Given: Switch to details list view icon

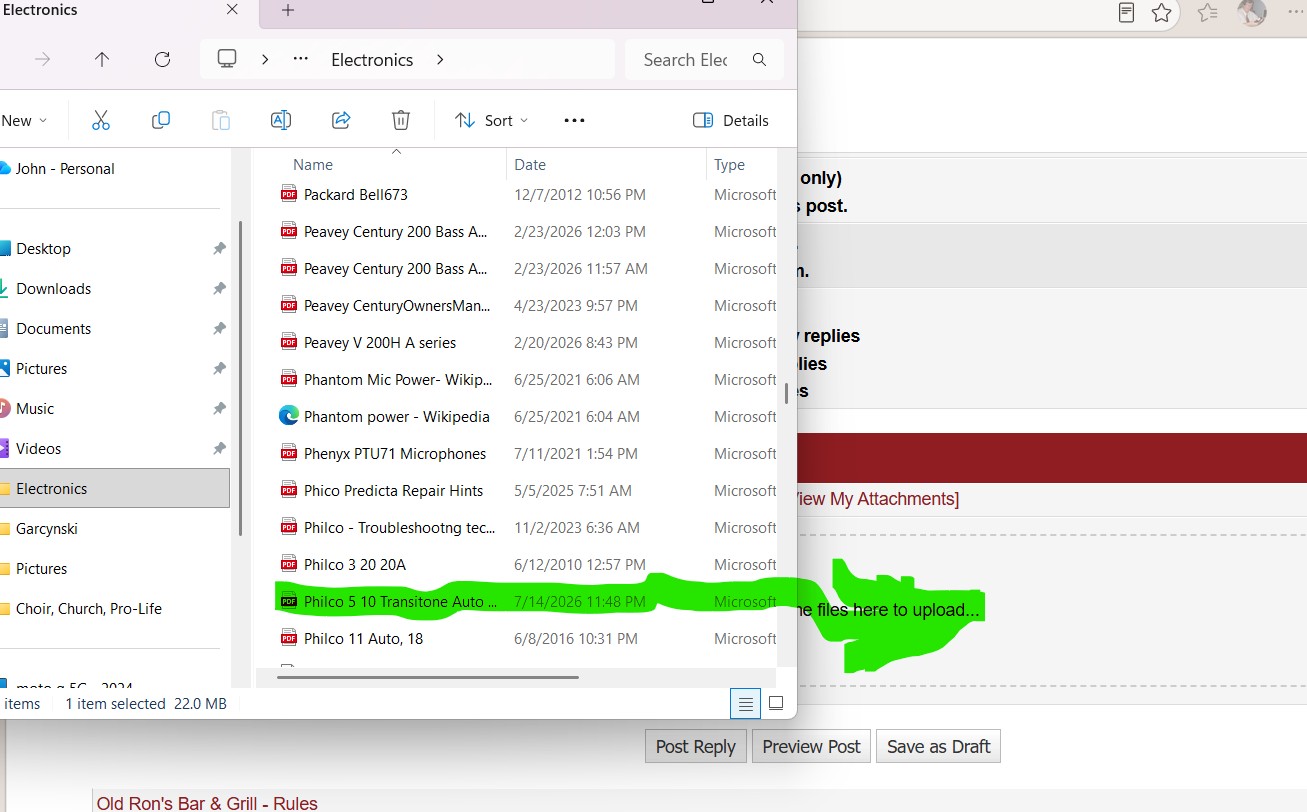Looking at the screenshot, I should tap(745, 704).
